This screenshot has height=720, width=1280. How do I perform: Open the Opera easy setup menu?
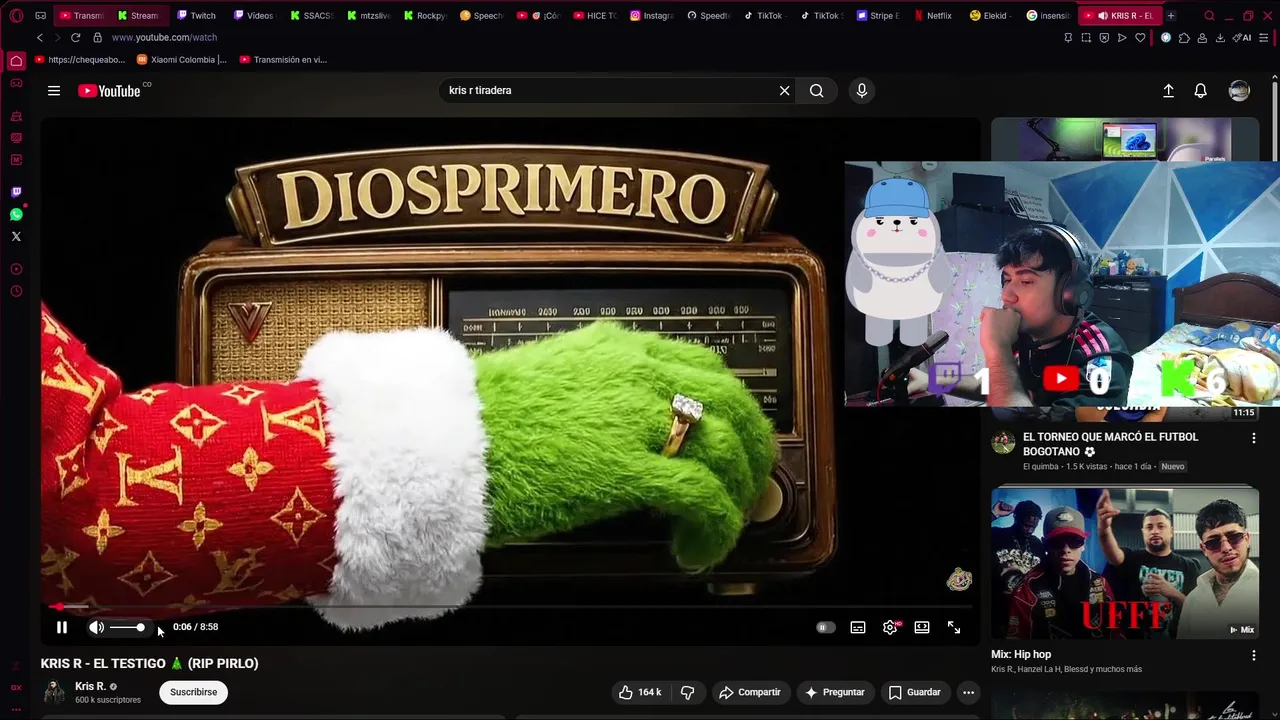(1266, 37)
